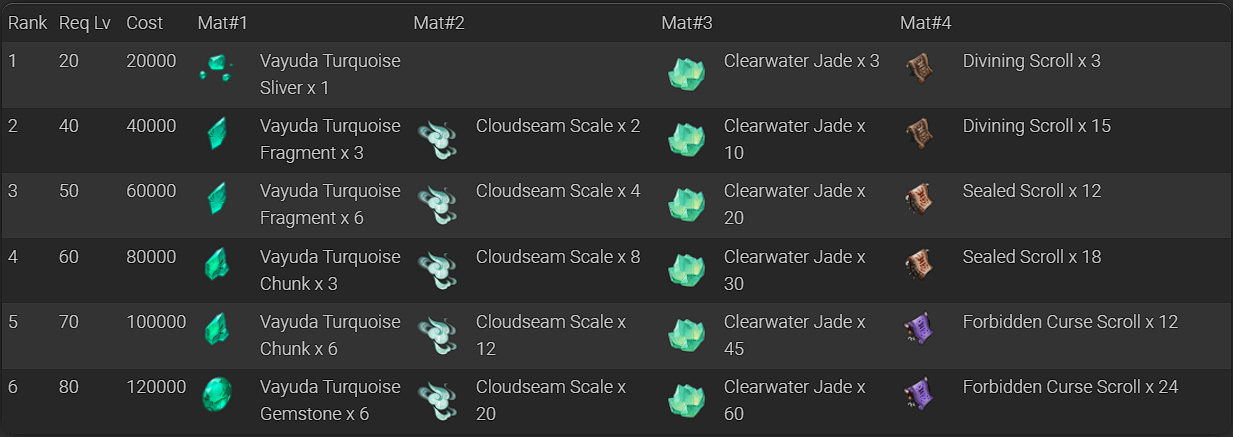Click the Sealed Scroll x 18 text
Viewport: 1233px width, 437px height.
(1031, 257)
